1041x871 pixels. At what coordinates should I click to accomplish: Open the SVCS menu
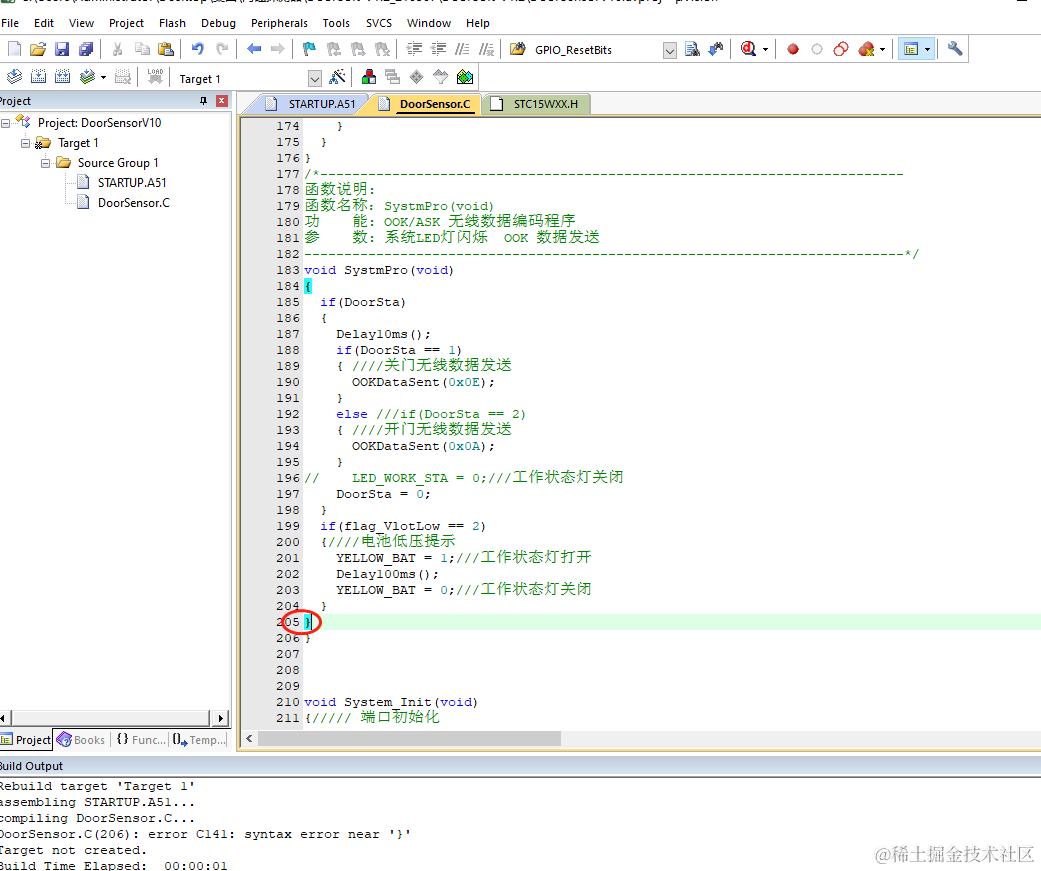(379, 23)
